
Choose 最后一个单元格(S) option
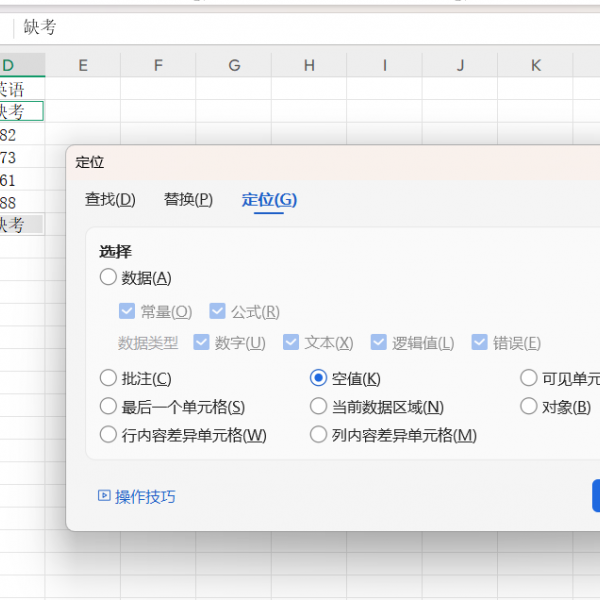[x=108, y=407]
